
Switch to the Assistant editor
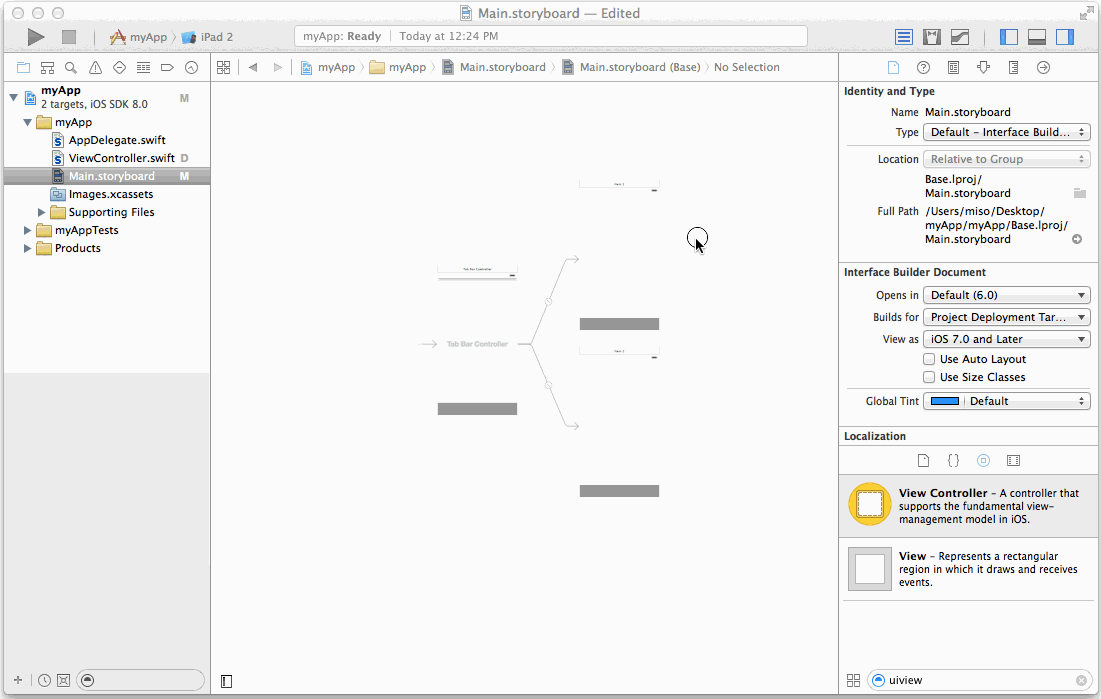[x=931, y=36]
